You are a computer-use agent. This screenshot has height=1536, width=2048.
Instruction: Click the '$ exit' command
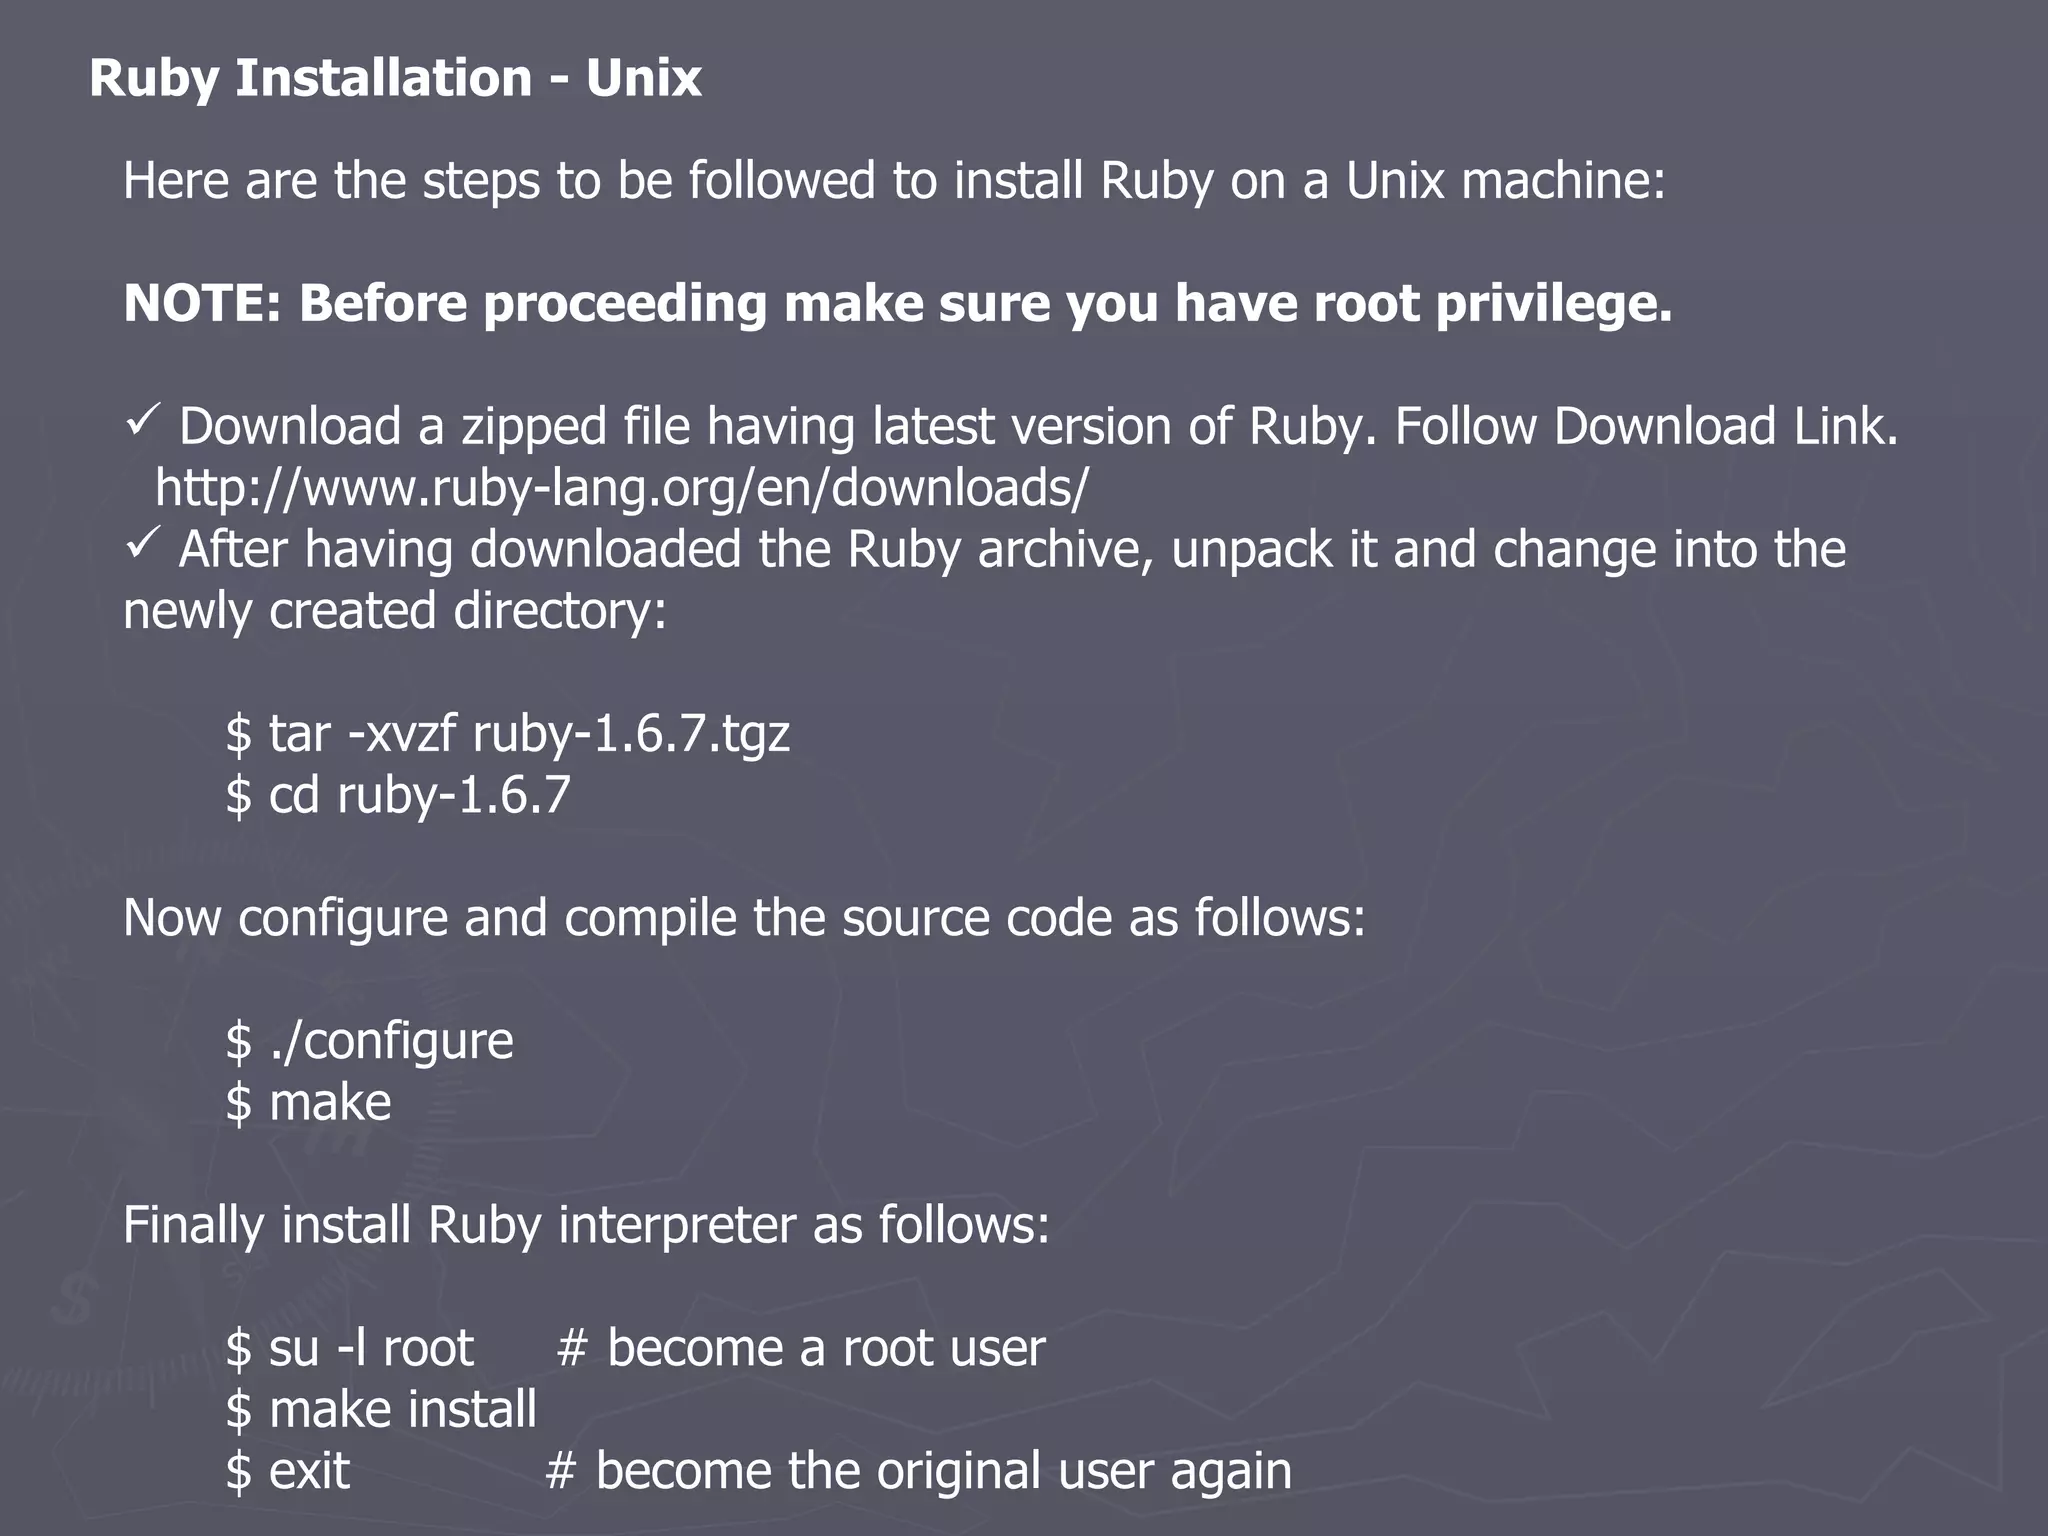288,1471
